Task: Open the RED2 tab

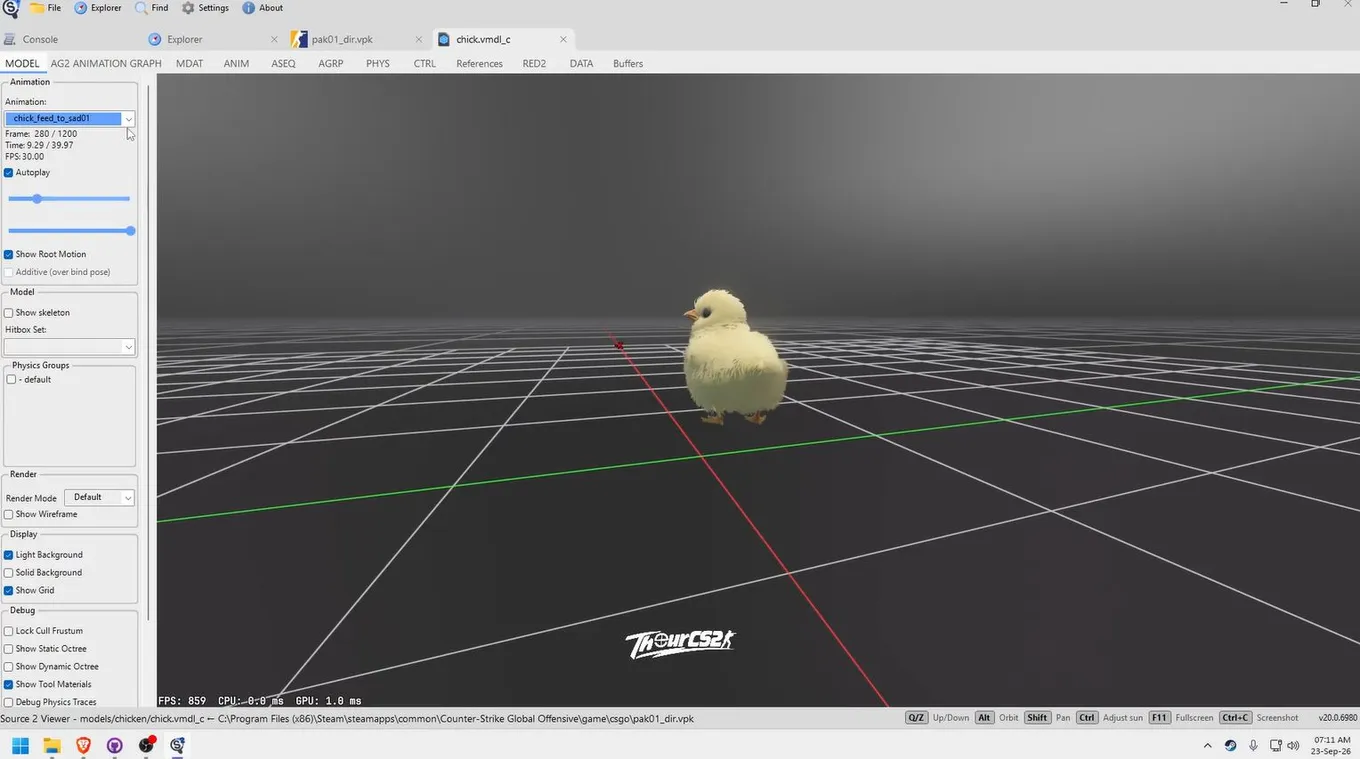Action: pos(534,63)
